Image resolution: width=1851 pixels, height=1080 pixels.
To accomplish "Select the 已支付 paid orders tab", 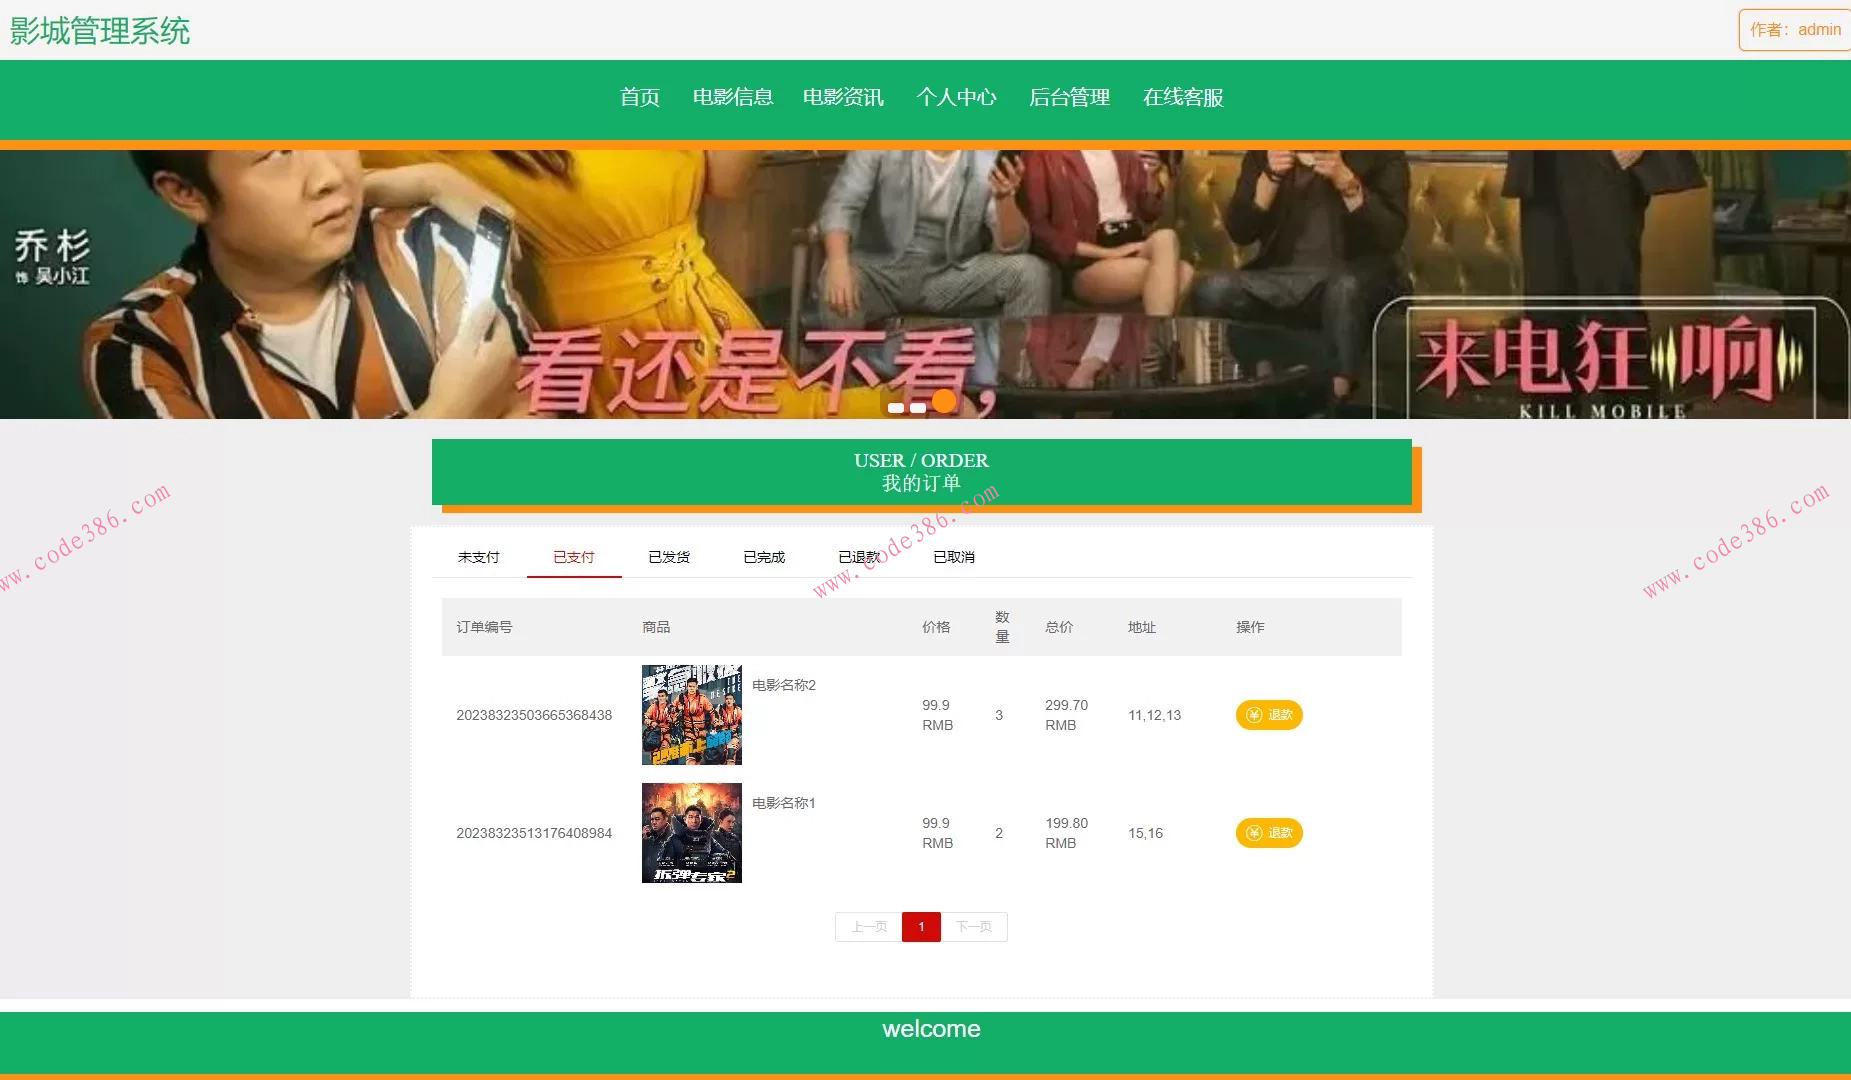I will (x=573, y=556).
